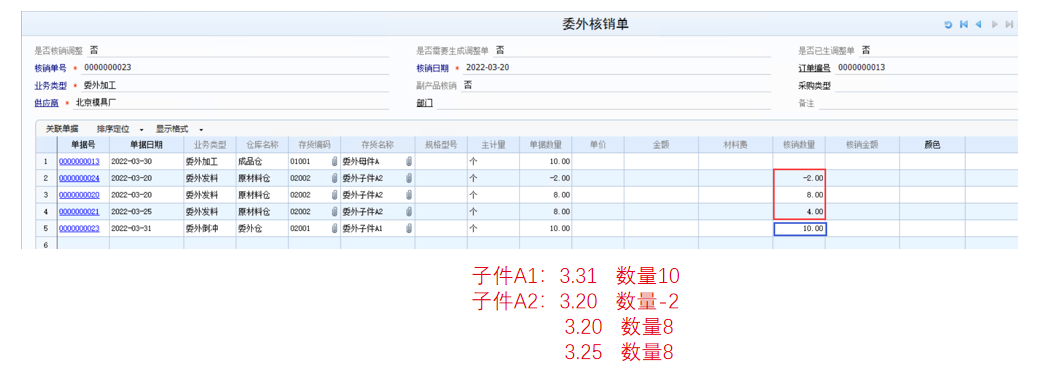Image resolution: width=1044 pixels, height=379 pixels.
Task: Click the 核销数量 column header
Action: pyautogui.click(x=799, y=145)
